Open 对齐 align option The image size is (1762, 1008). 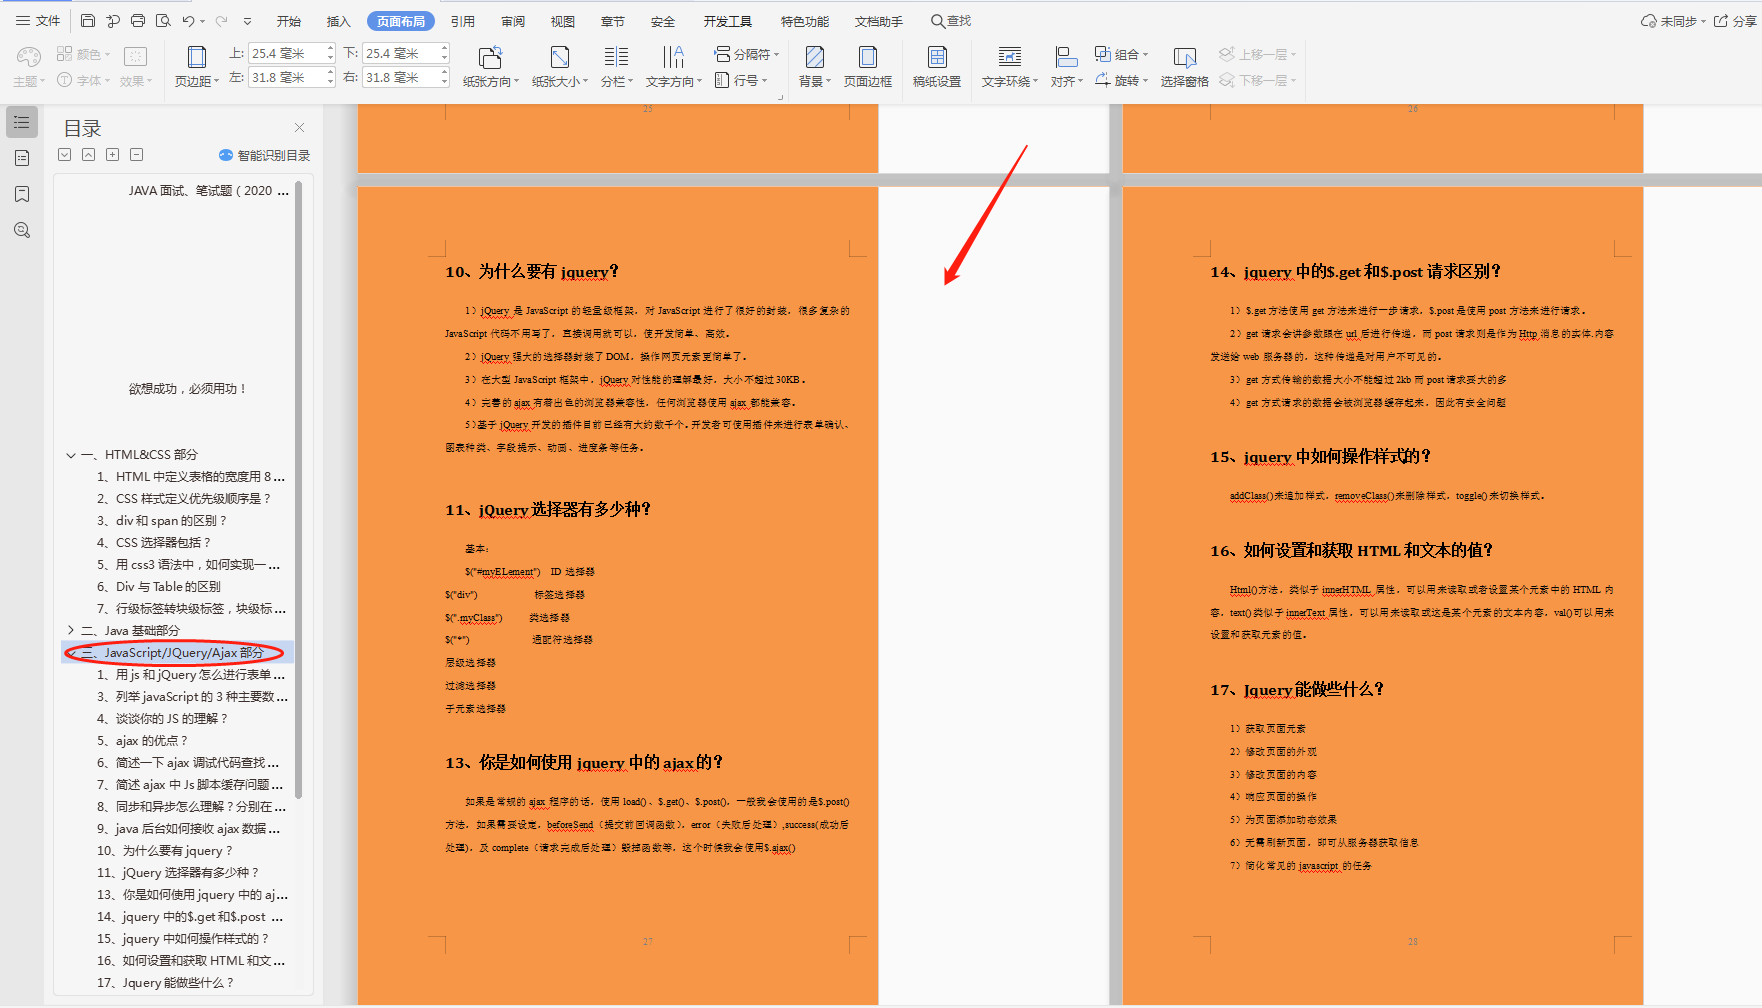pos(1066,67)
